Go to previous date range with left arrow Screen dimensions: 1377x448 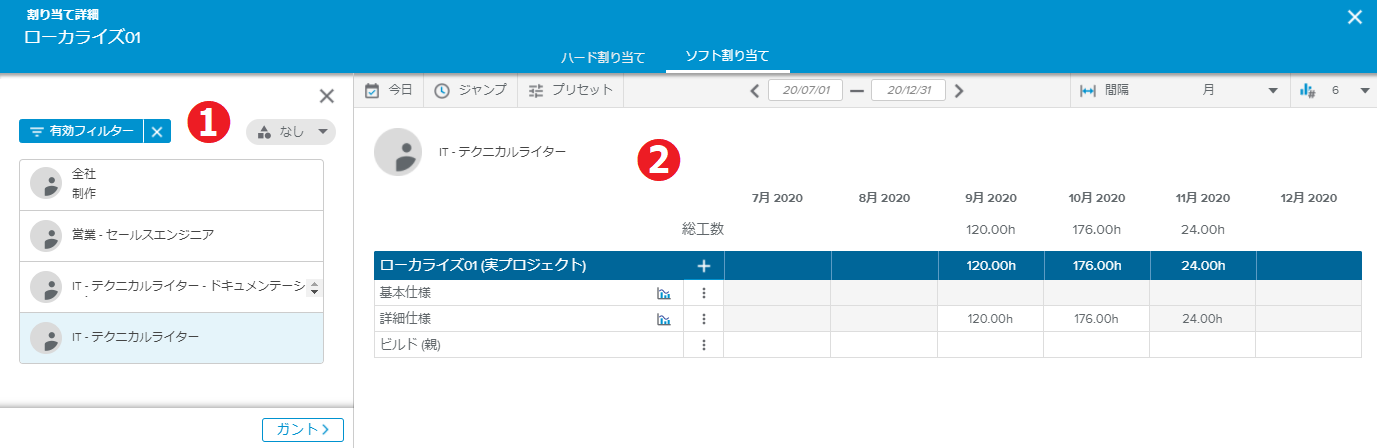756,91
